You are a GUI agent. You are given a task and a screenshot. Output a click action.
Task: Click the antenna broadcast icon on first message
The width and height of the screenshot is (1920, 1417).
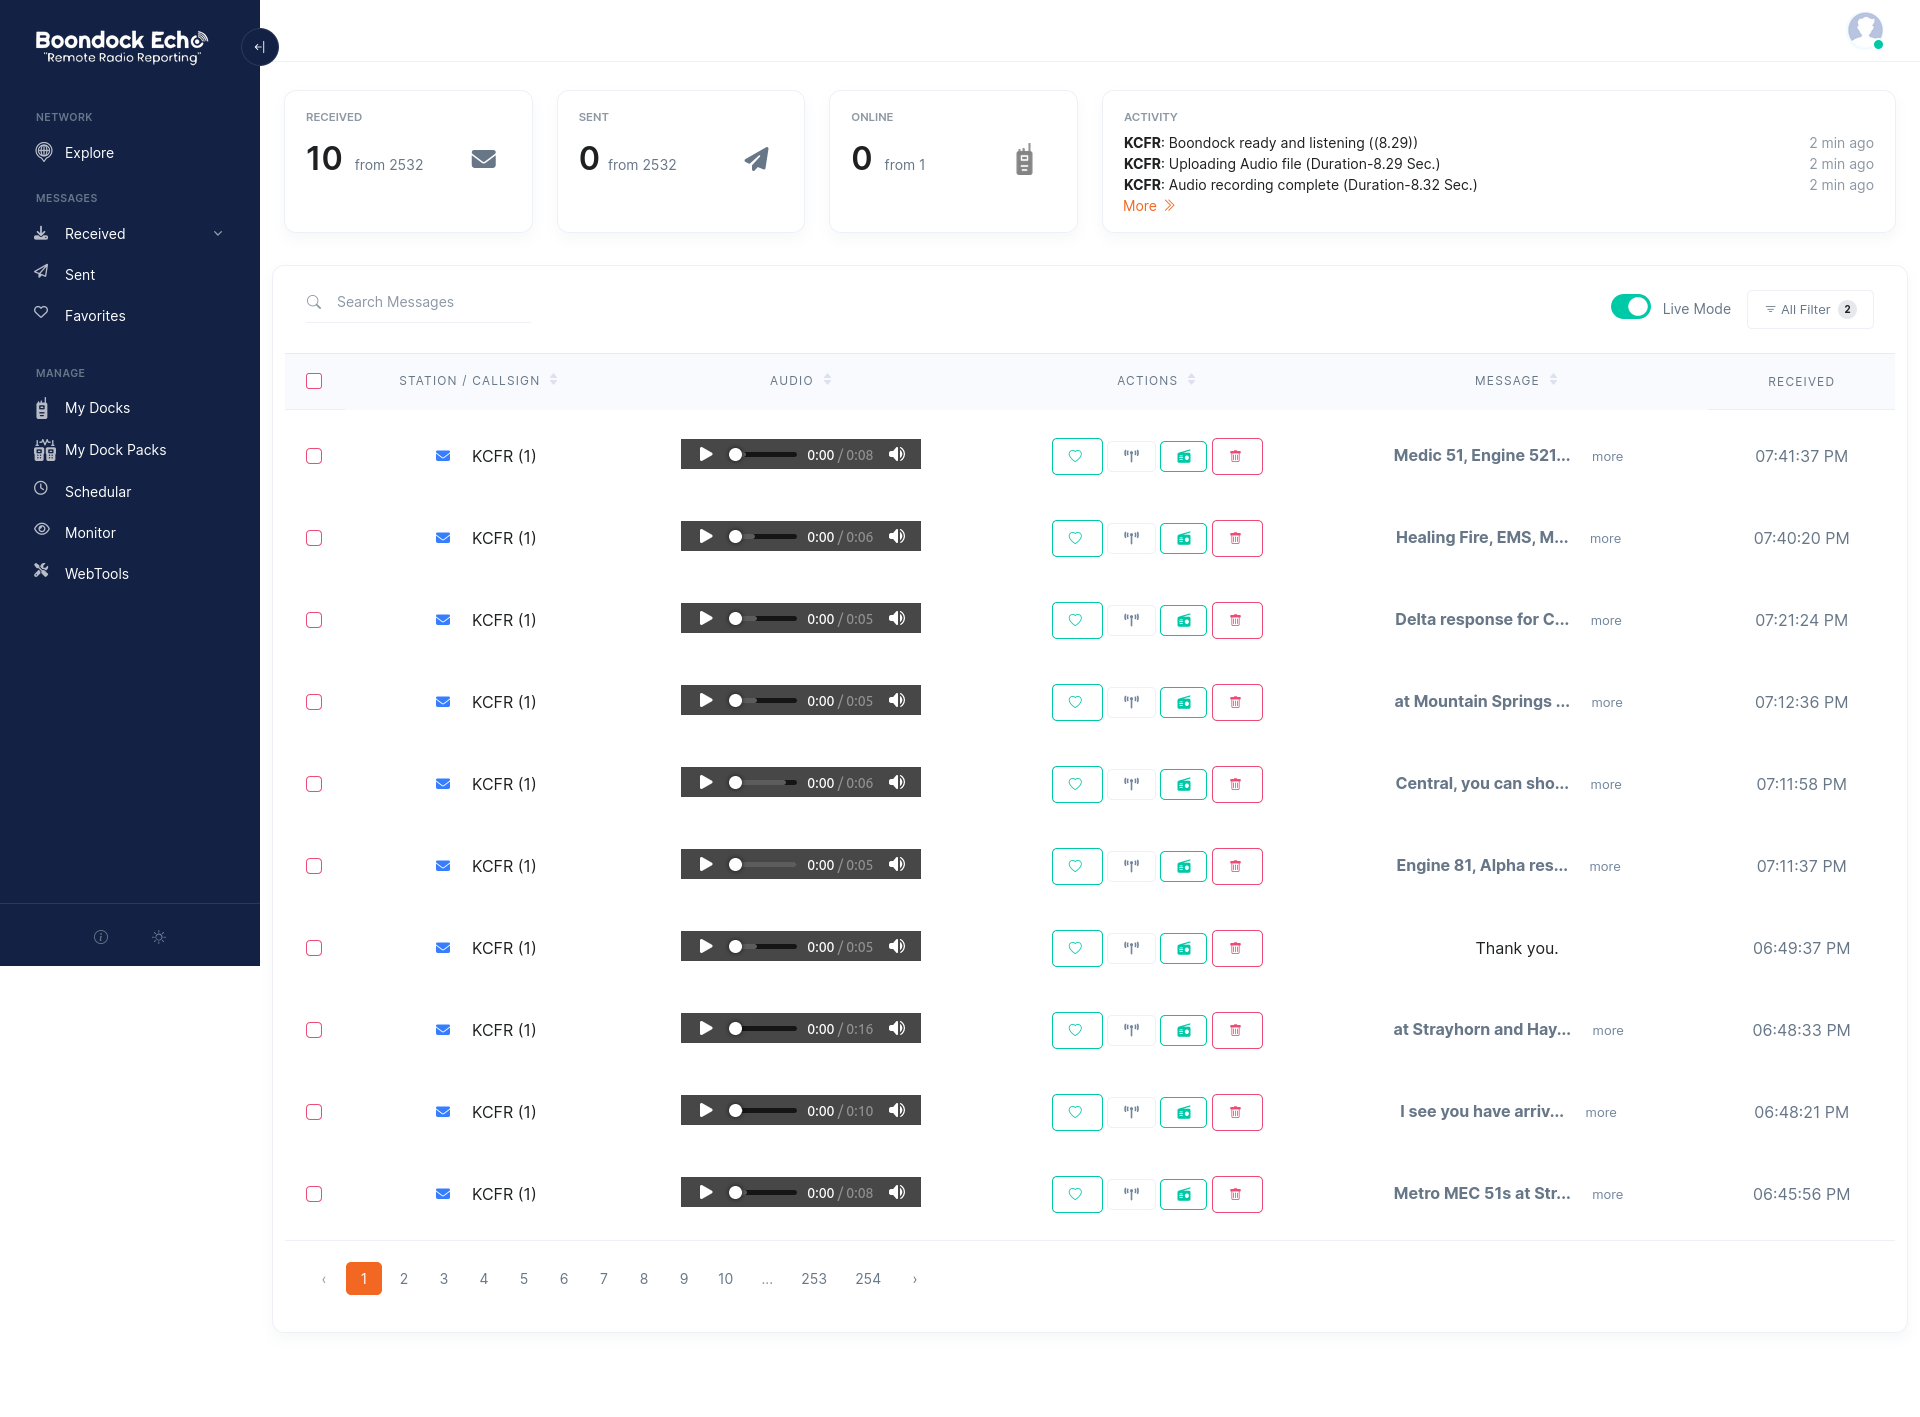[1130, 456]
